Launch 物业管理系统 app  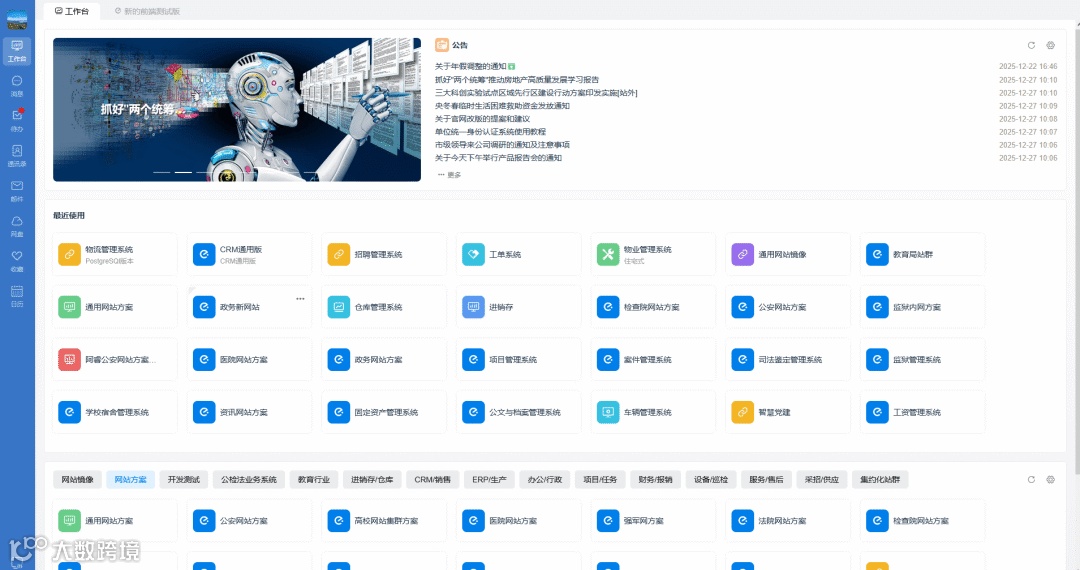653,254
